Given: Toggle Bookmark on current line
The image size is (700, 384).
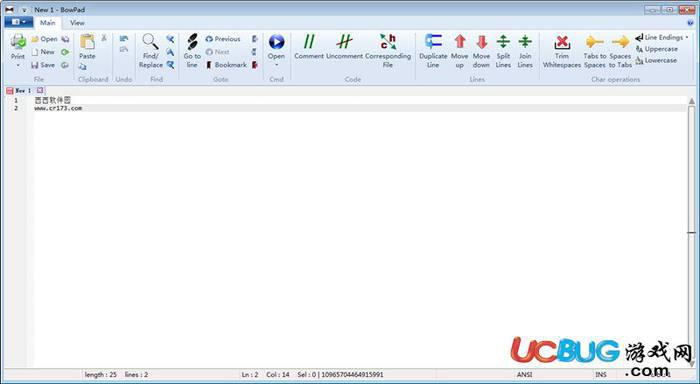Looking at the screenshot, I should [226, 65].
